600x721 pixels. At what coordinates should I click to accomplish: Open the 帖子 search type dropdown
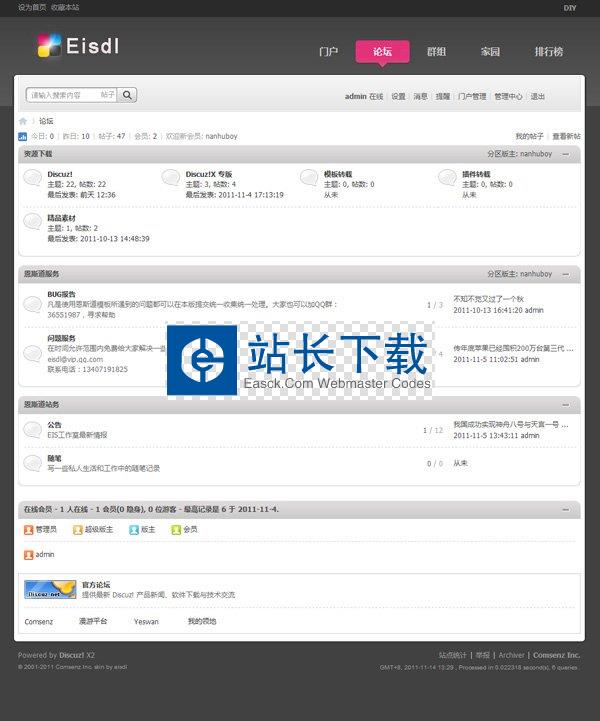pyautogui.click(x=107, y=95)
